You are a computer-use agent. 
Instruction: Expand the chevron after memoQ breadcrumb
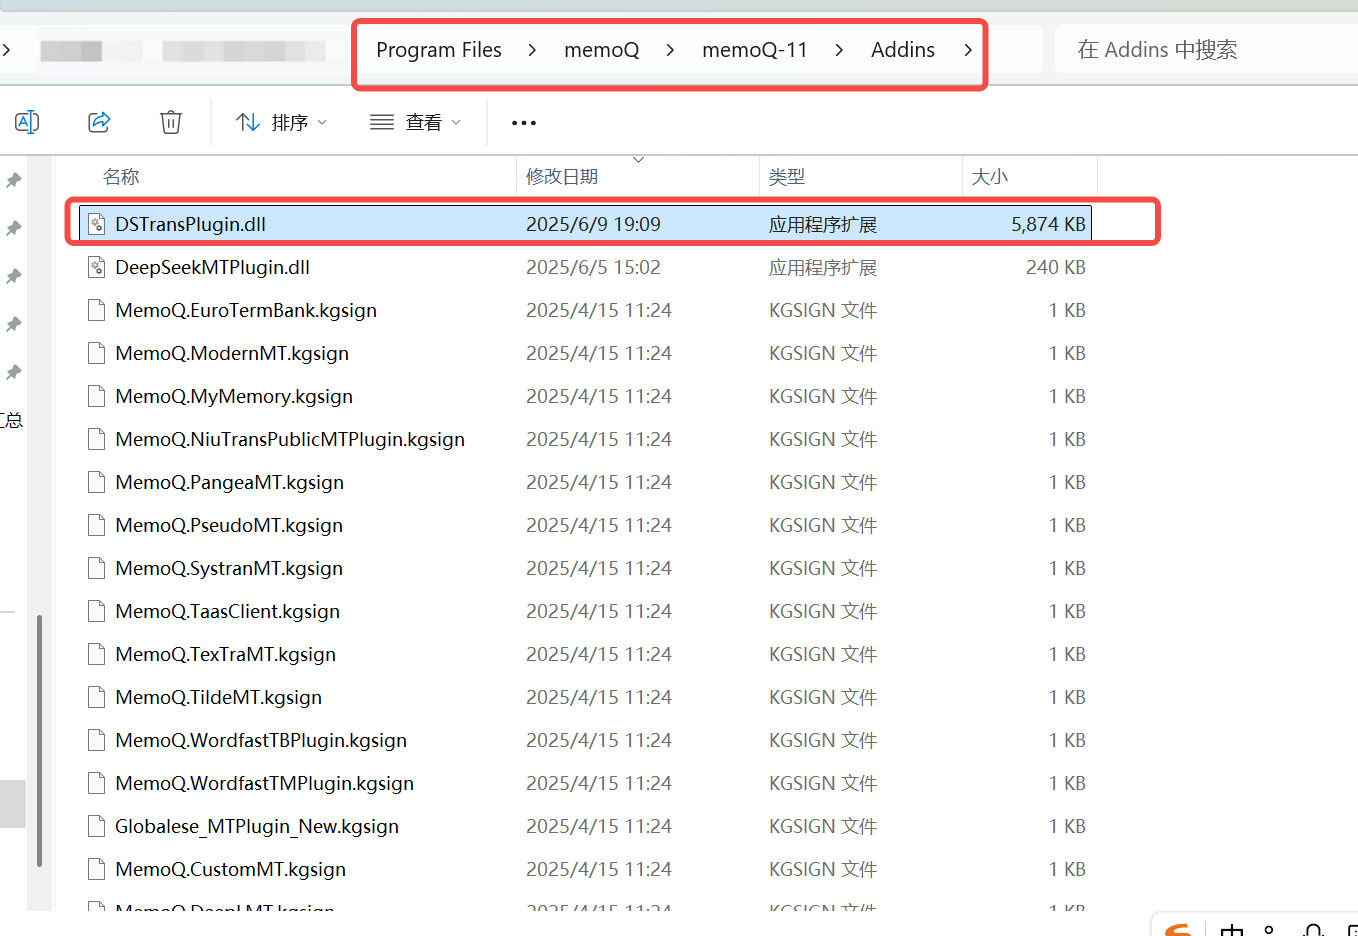coord(670,50)
